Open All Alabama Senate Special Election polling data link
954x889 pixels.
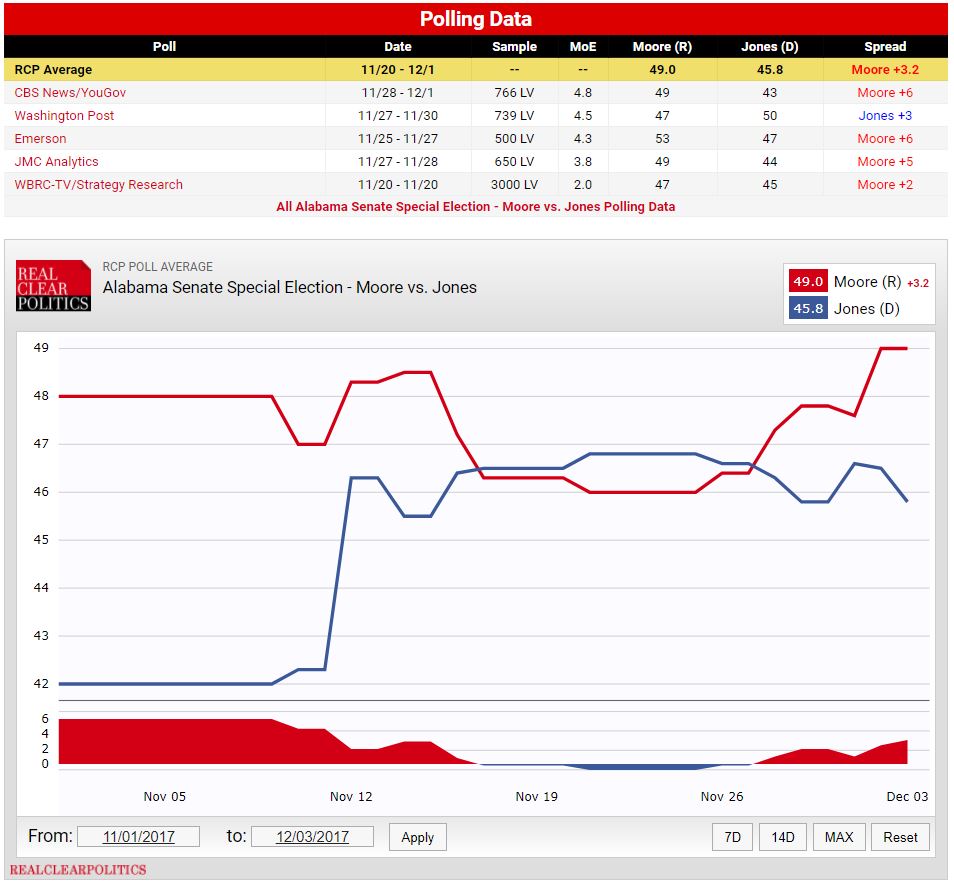[x=475, y=206]
